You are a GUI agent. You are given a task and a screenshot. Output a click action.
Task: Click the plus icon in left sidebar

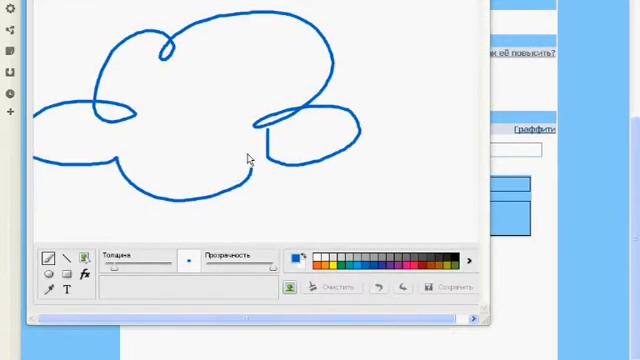point(10,111)
